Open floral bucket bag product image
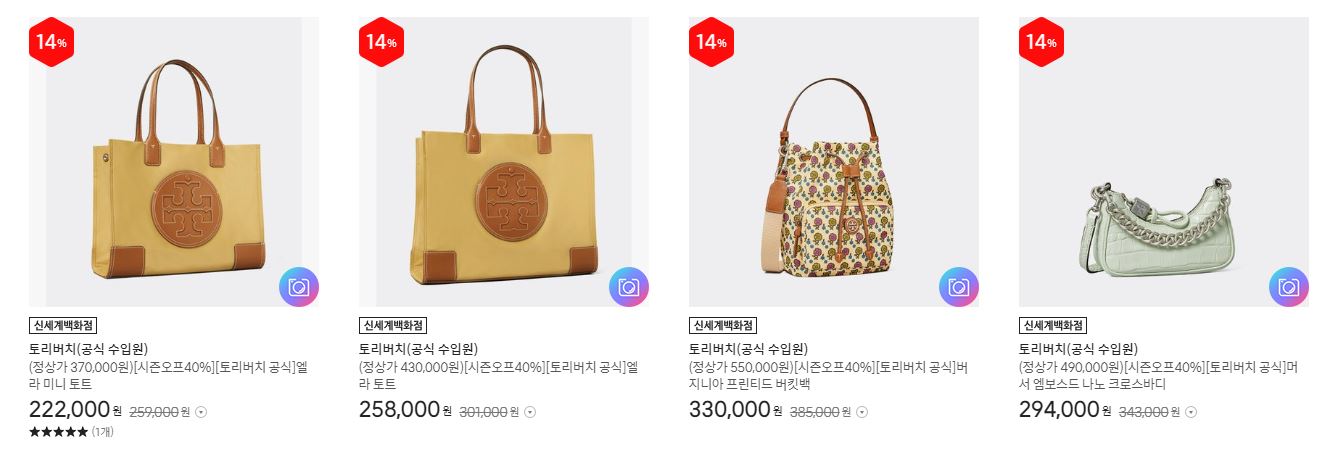This screenshot has height=462, width=1332. pyautogui.click(x=834, y=162)
